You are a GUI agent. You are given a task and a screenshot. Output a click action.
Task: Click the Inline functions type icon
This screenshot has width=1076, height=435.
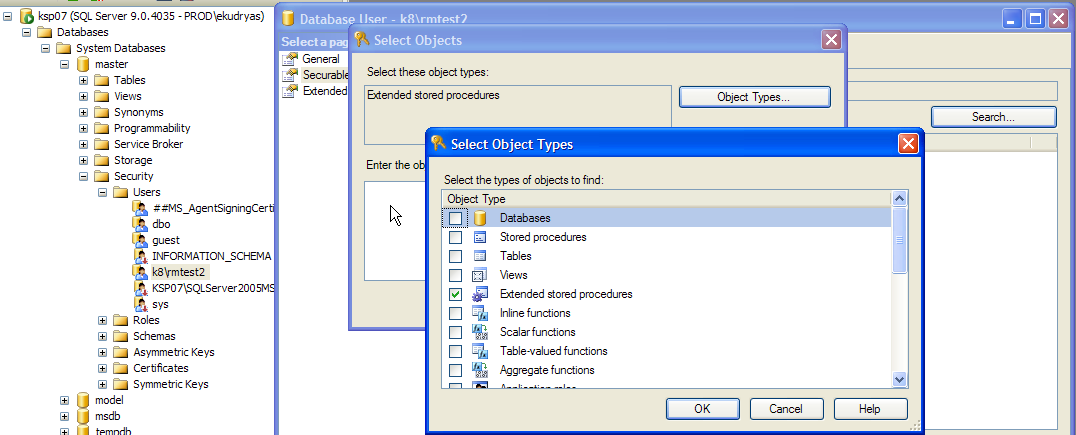(480, 313)
